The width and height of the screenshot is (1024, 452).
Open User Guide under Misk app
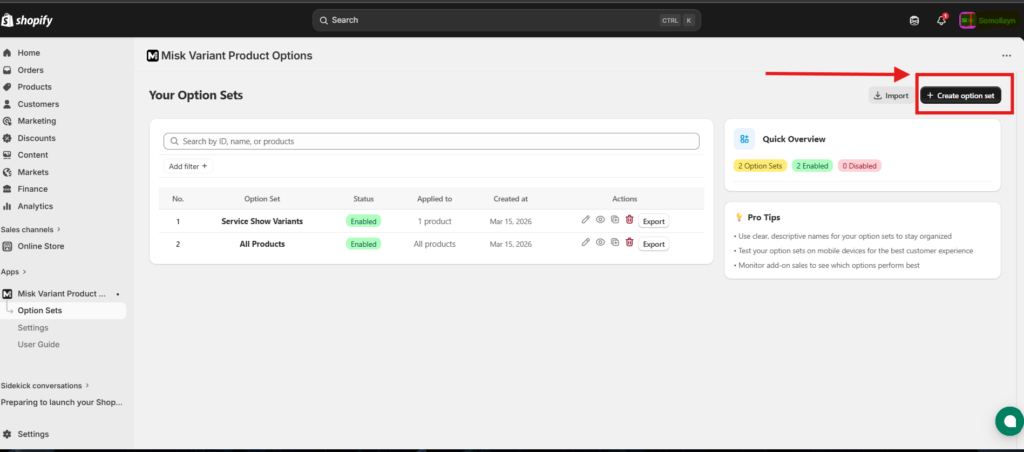click(39, 344)
